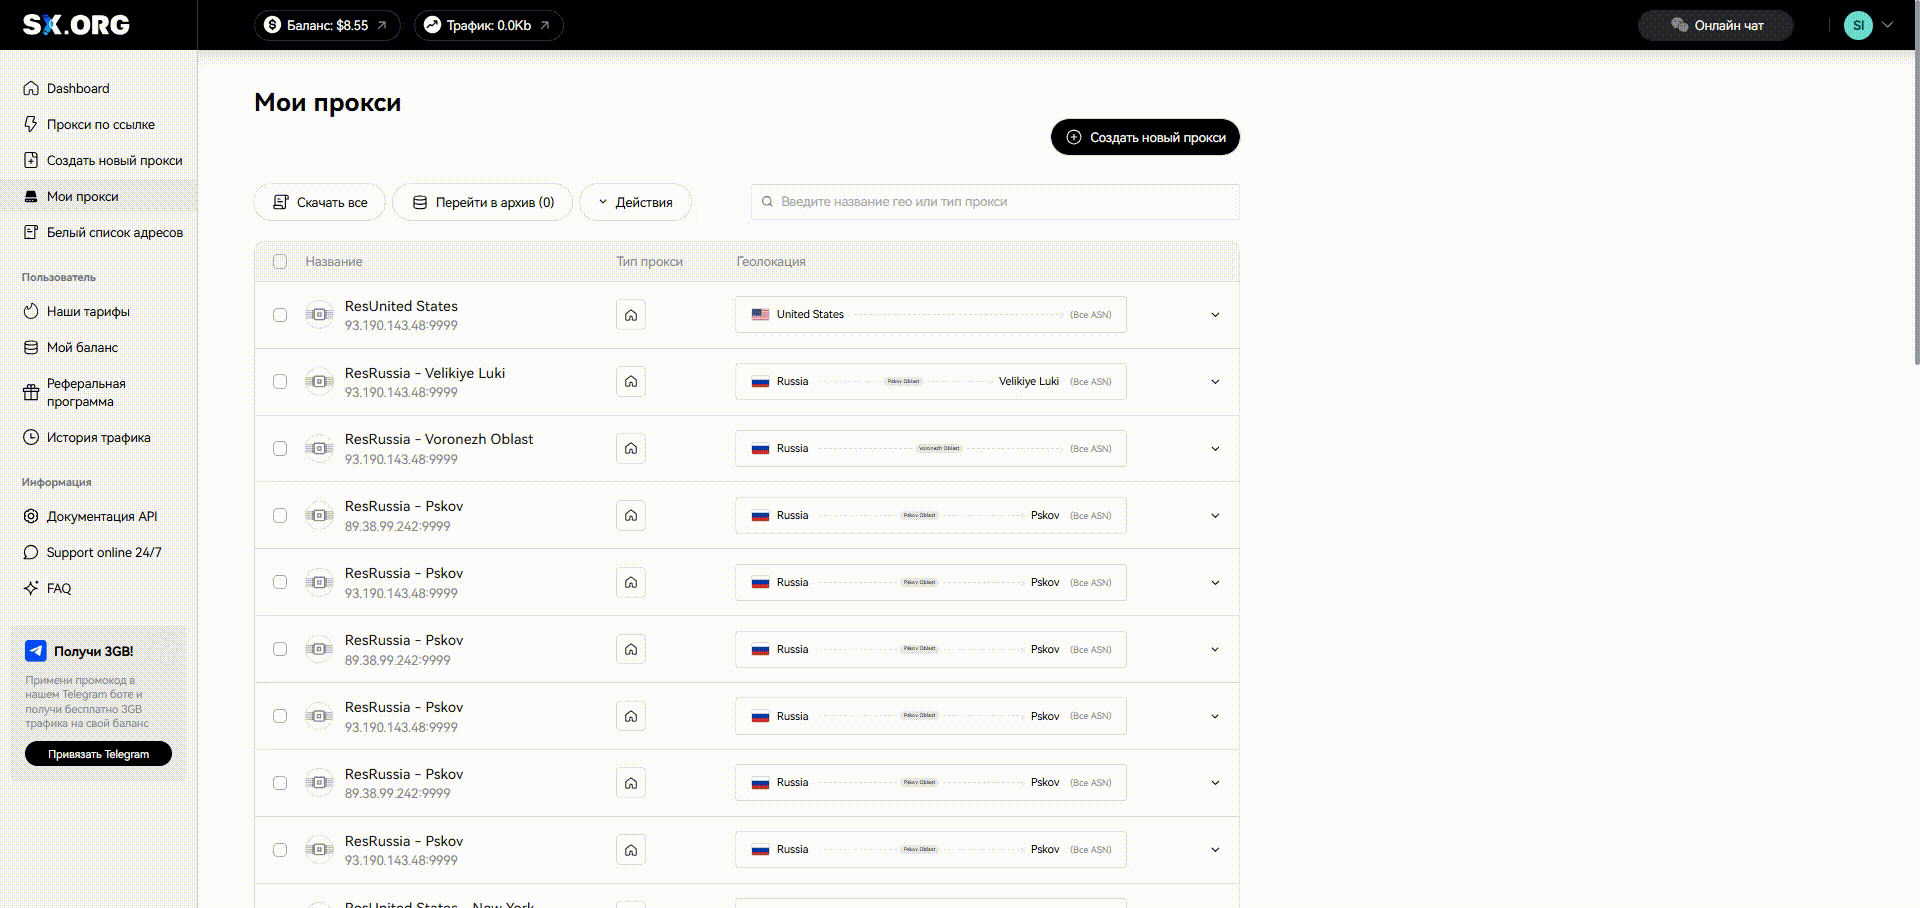Go to Dashboard in sidebar
Screen dimensions: 1920x908
[x=77, y=88]
